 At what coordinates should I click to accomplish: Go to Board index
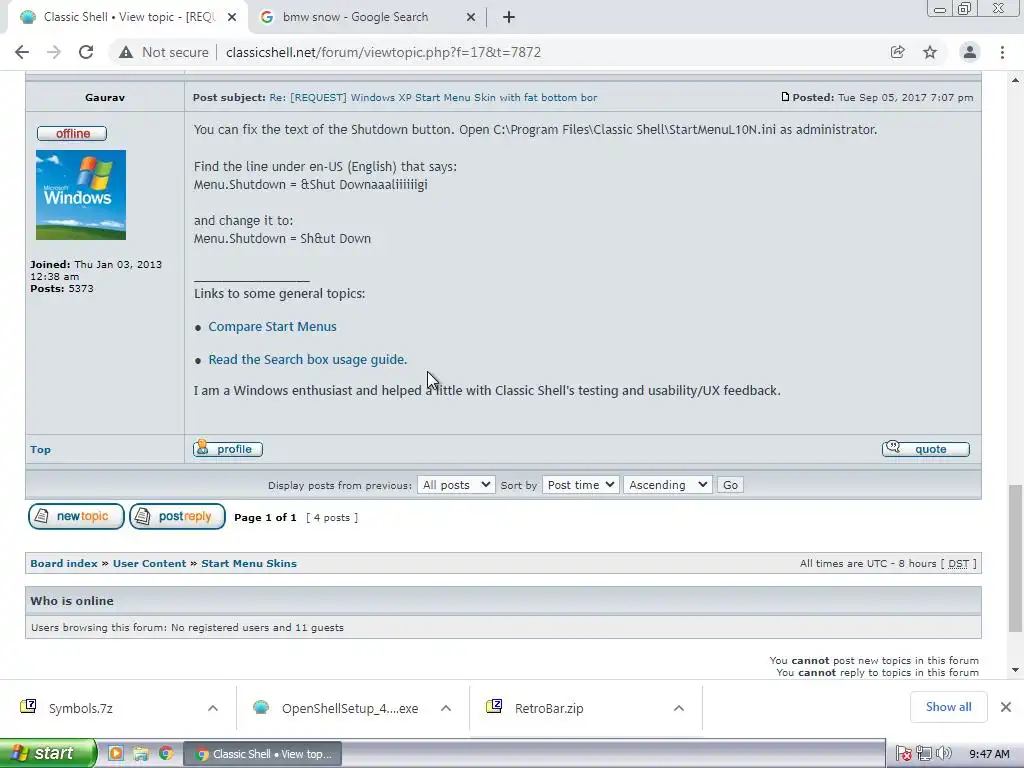click(64, 564)
